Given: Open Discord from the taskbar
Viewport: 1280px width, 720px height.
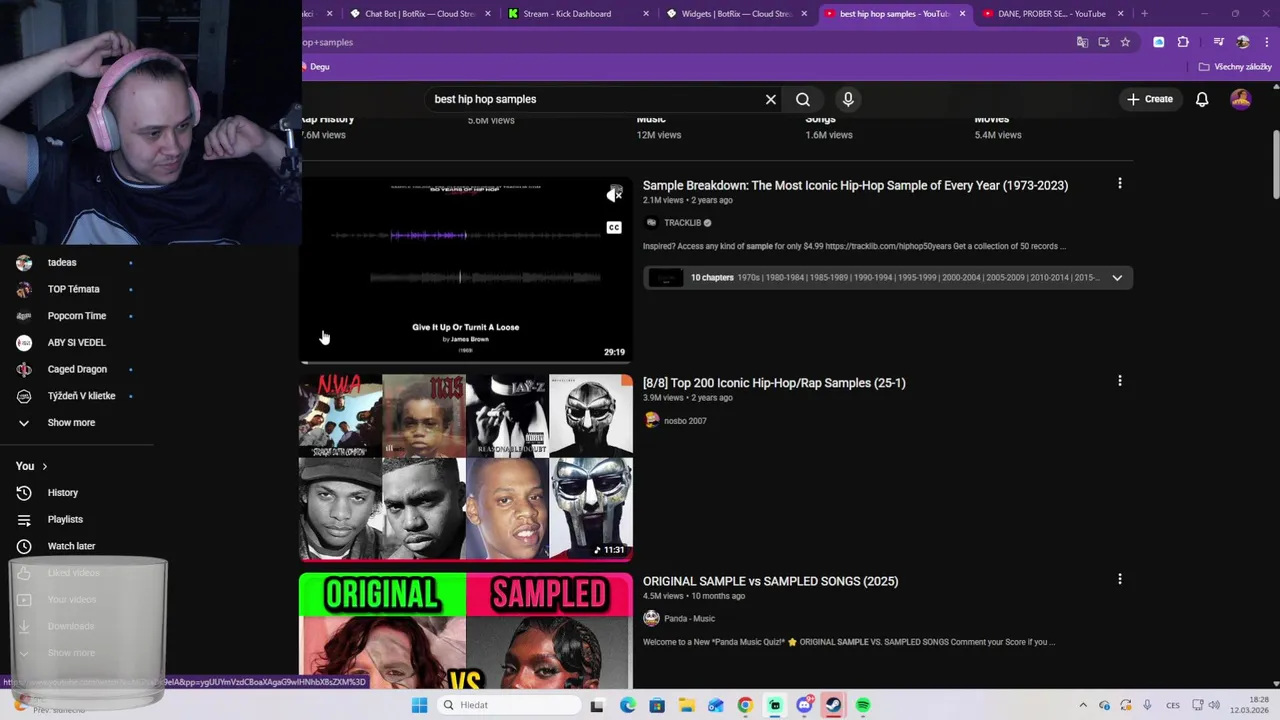Looking at the screenshot, I should pyautogui.click(x=804, y=705).
